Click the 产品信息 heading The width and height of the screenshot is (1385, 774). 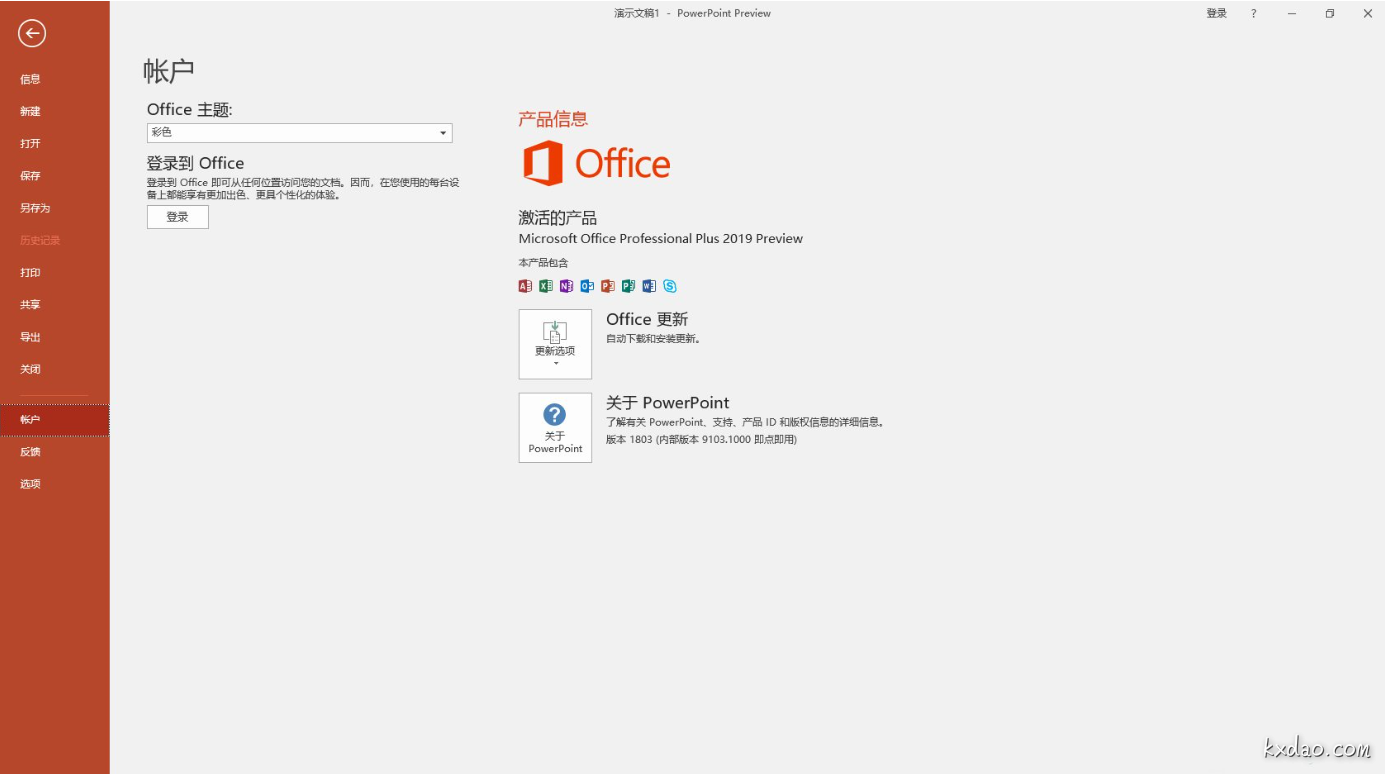(553, 119)
